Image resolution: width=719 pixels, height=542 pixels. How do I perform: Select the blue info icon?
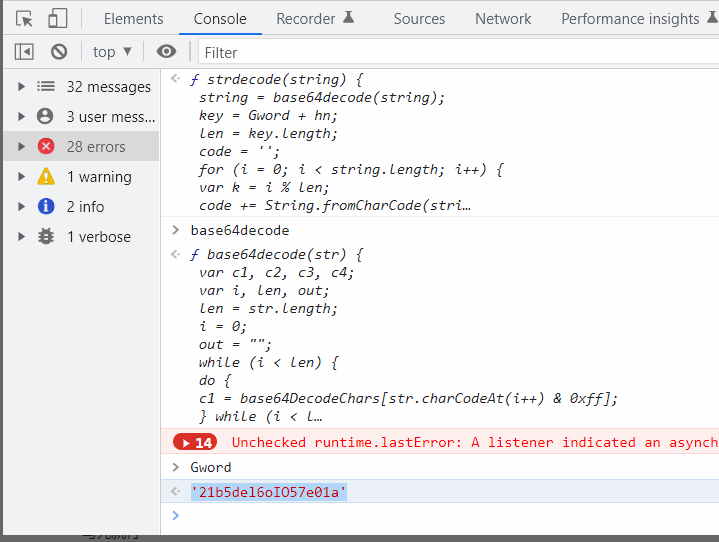(x=46, y=206)
